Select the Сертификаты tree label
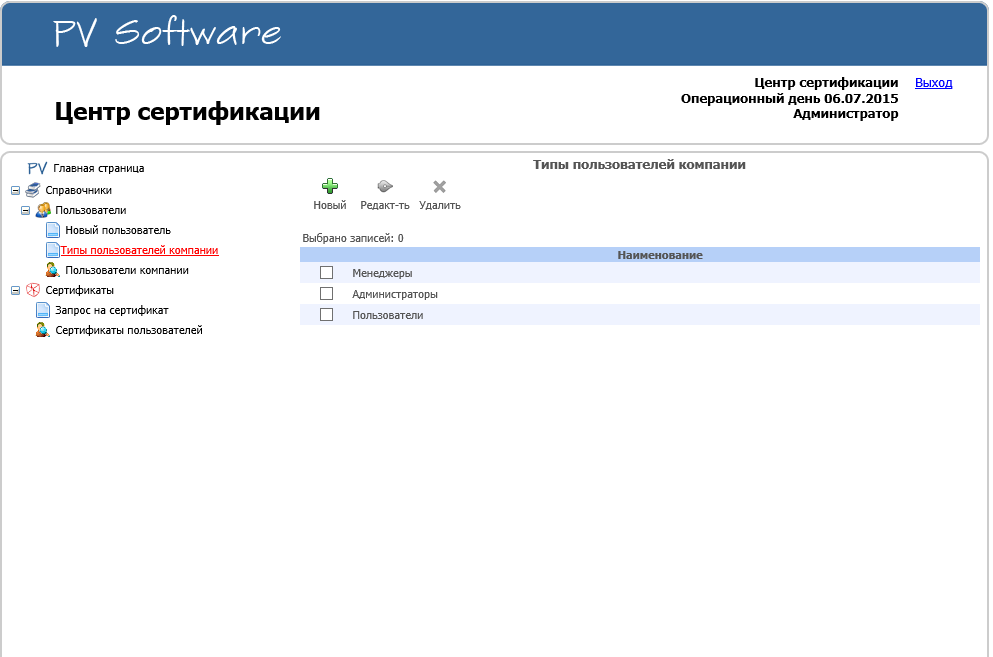 [80, 290]
